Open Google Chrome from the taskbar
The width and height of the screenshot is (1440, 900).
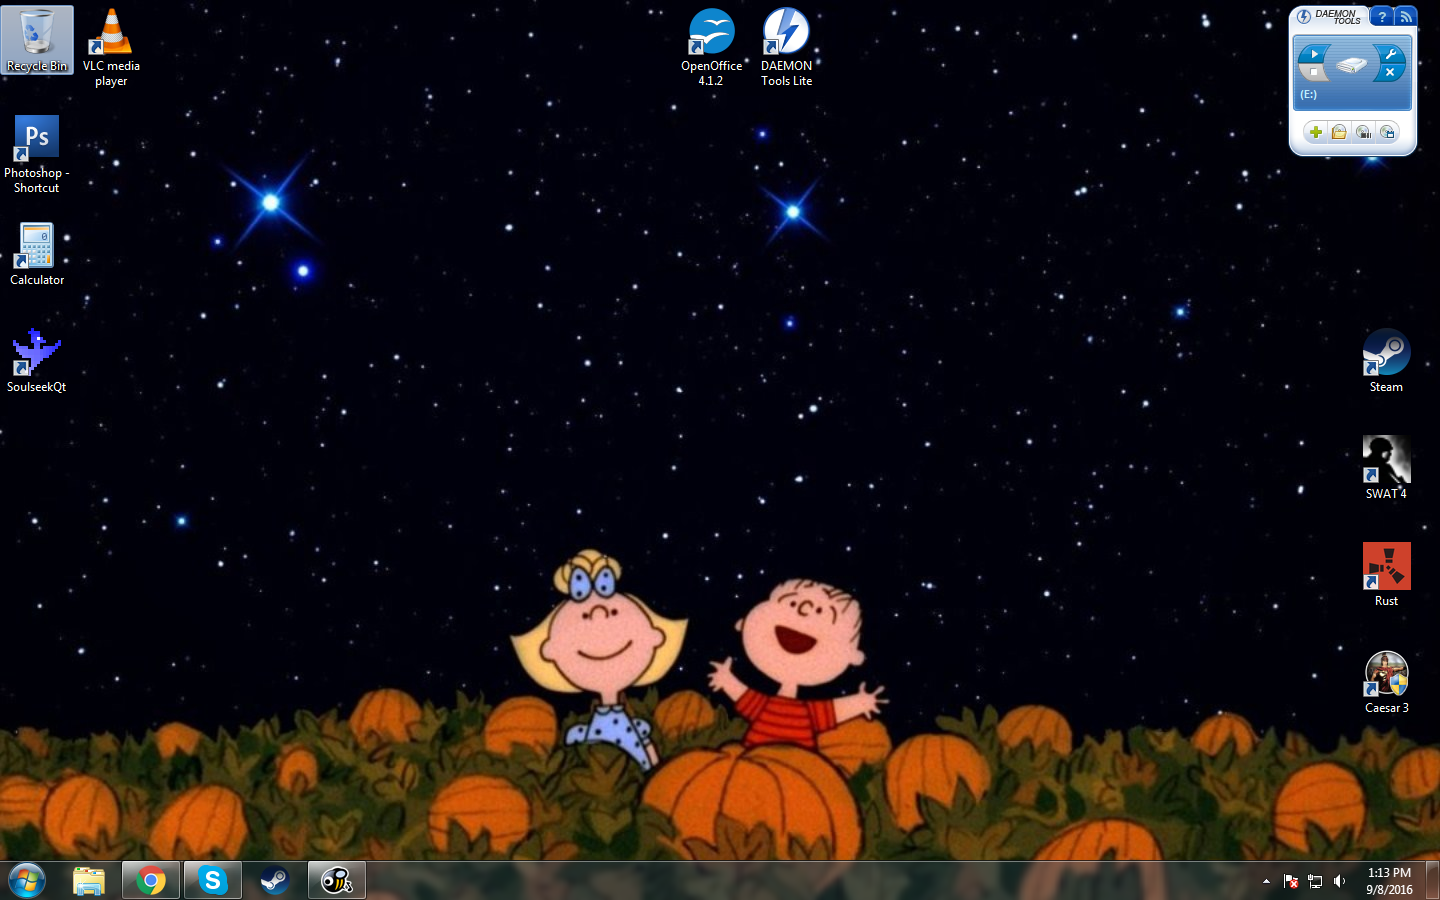click(151, 881)
